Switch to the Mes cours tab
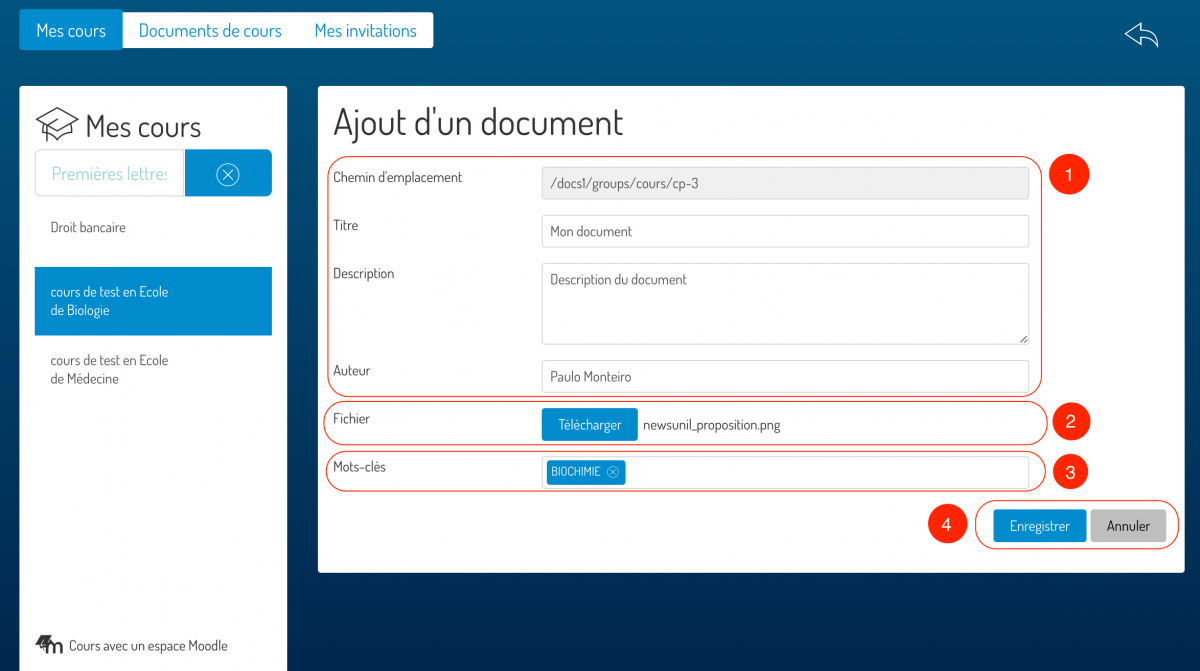Viewport: 1200px width, 671px height. click(x=71, y=31)
